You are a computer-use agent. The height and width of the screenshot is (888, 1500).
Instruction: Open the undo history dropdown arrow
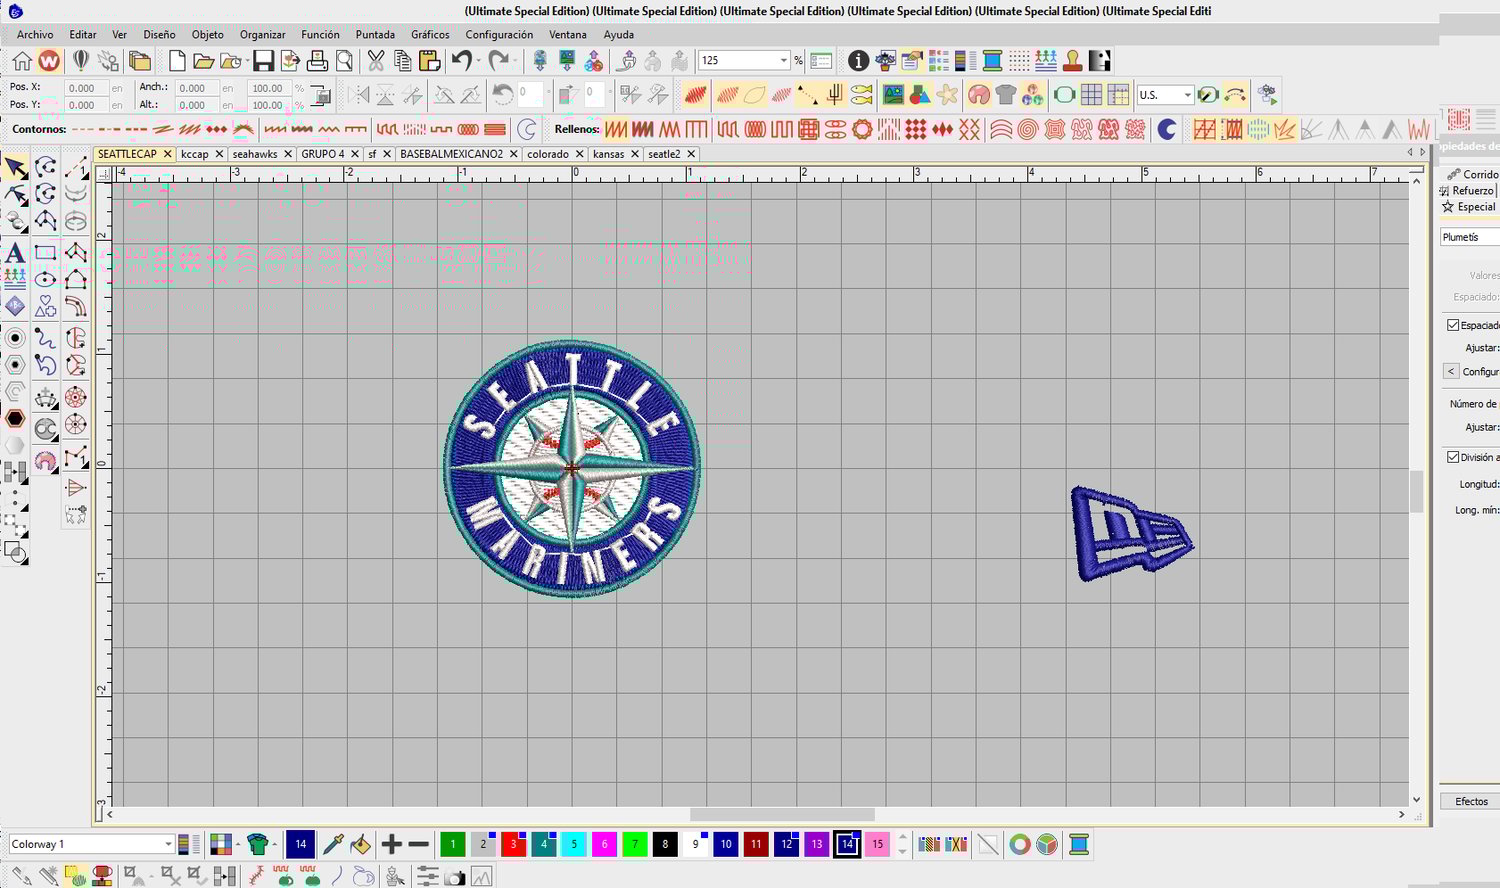coord(478,61)
